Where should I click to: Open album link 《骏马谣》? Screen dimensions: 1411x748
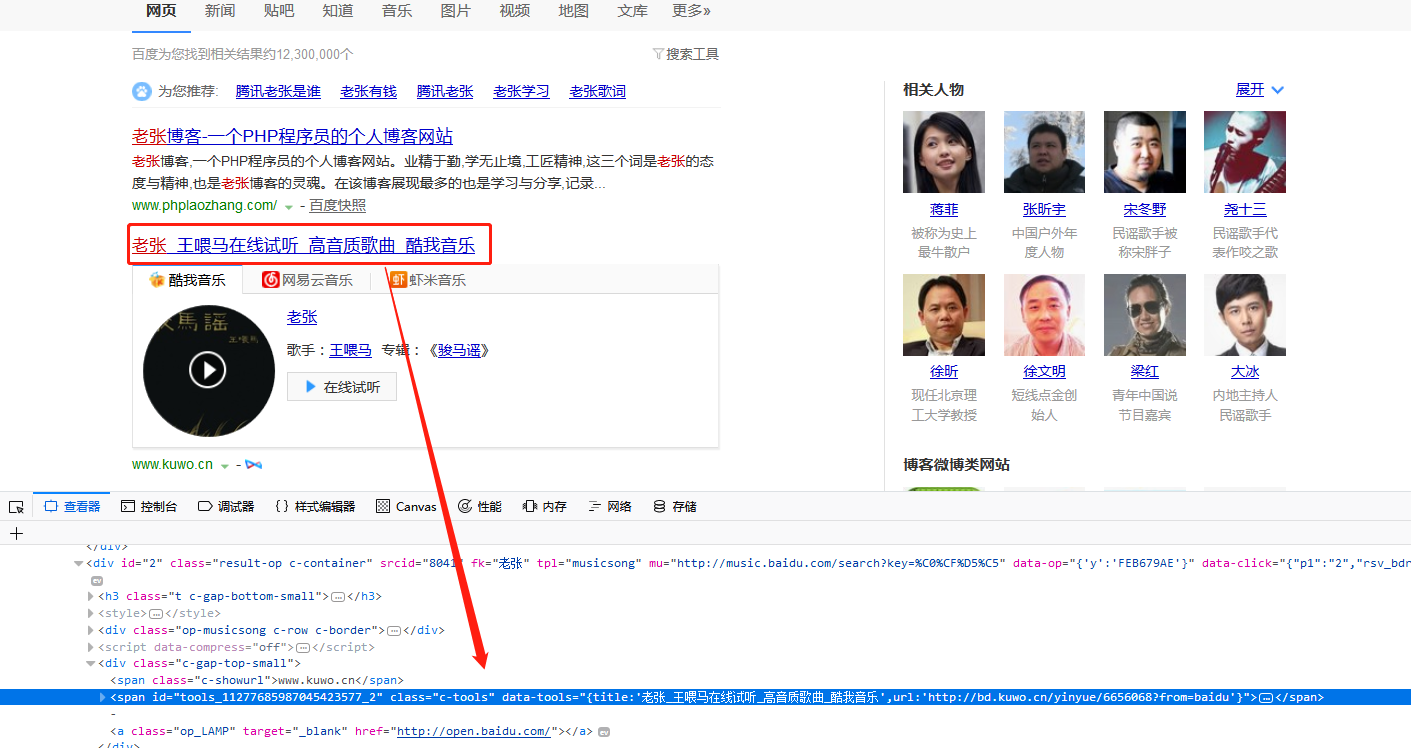point(458,350)
